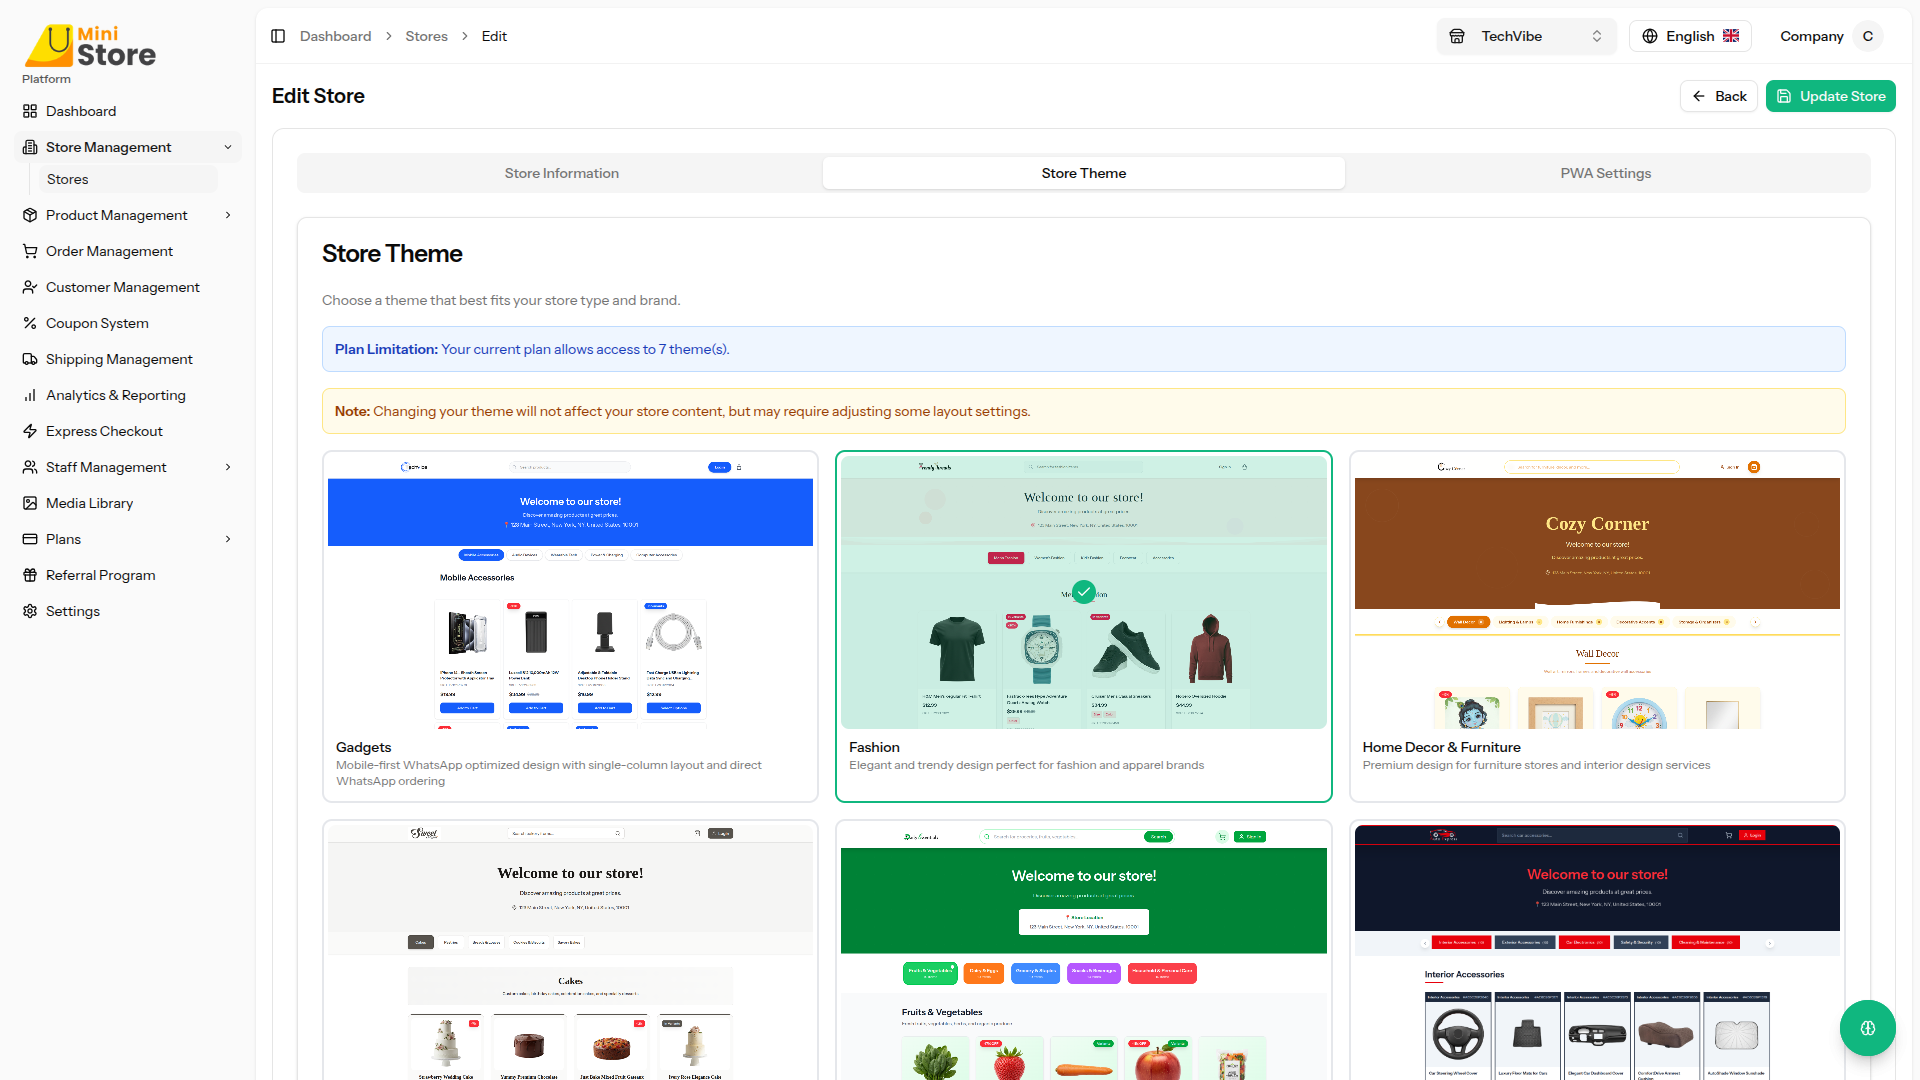Select the Gadgets theme card
The image size is (1920, 1080).
570,626
